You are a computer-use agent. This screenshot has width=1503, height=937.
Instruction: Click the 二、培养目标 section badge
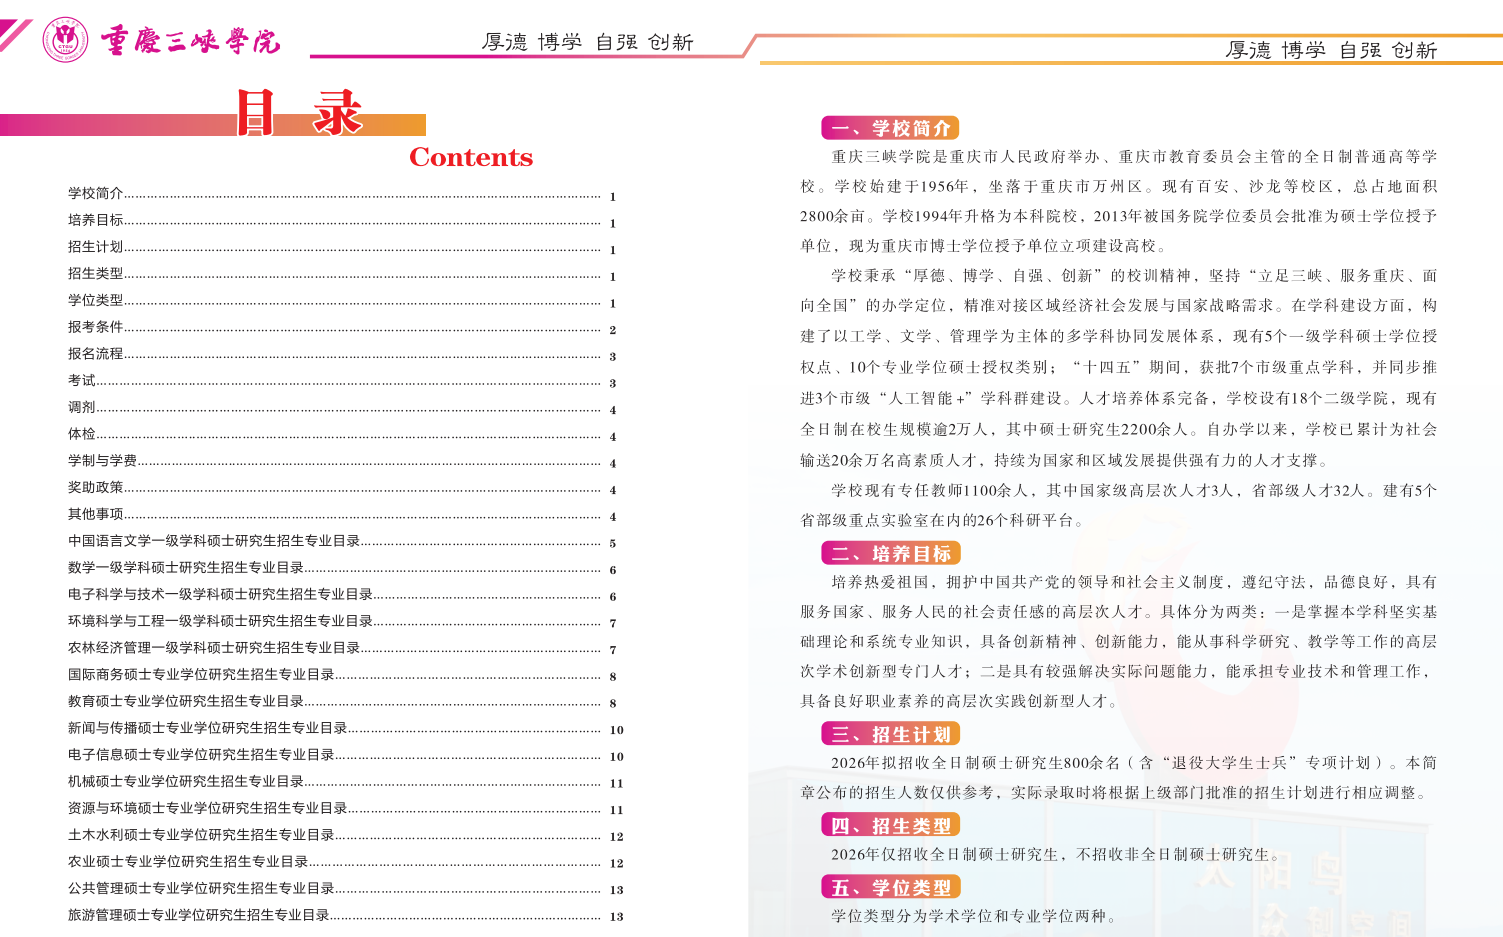coord(890,553)
